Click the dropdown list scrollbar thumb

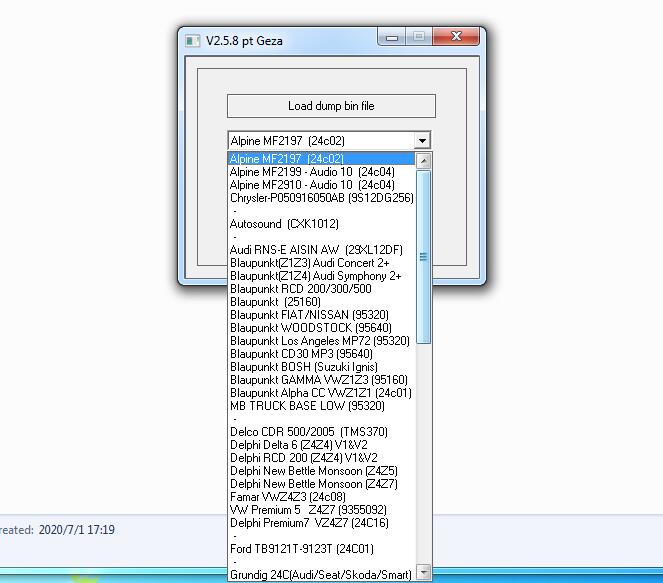(x=423, y=256)
